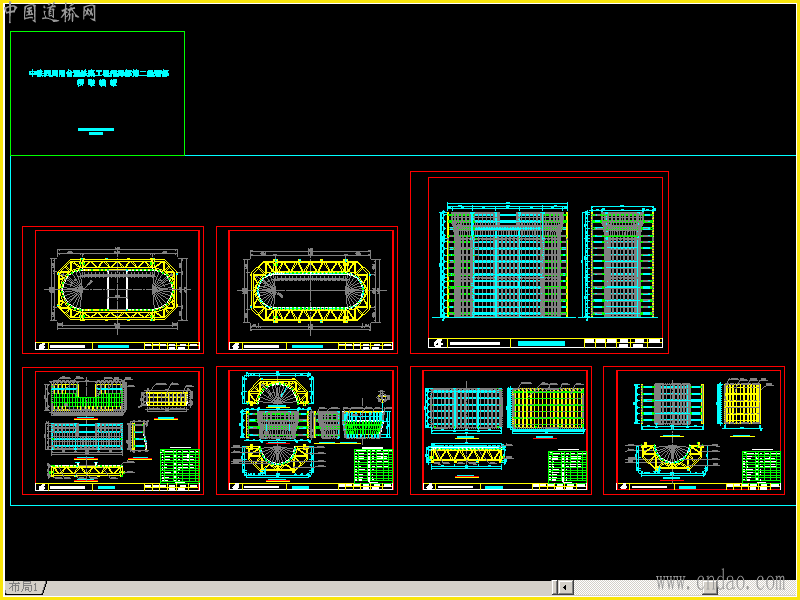Select oval plan drawing with white partitions
The image size is (800, 600).
click(117, 289)
